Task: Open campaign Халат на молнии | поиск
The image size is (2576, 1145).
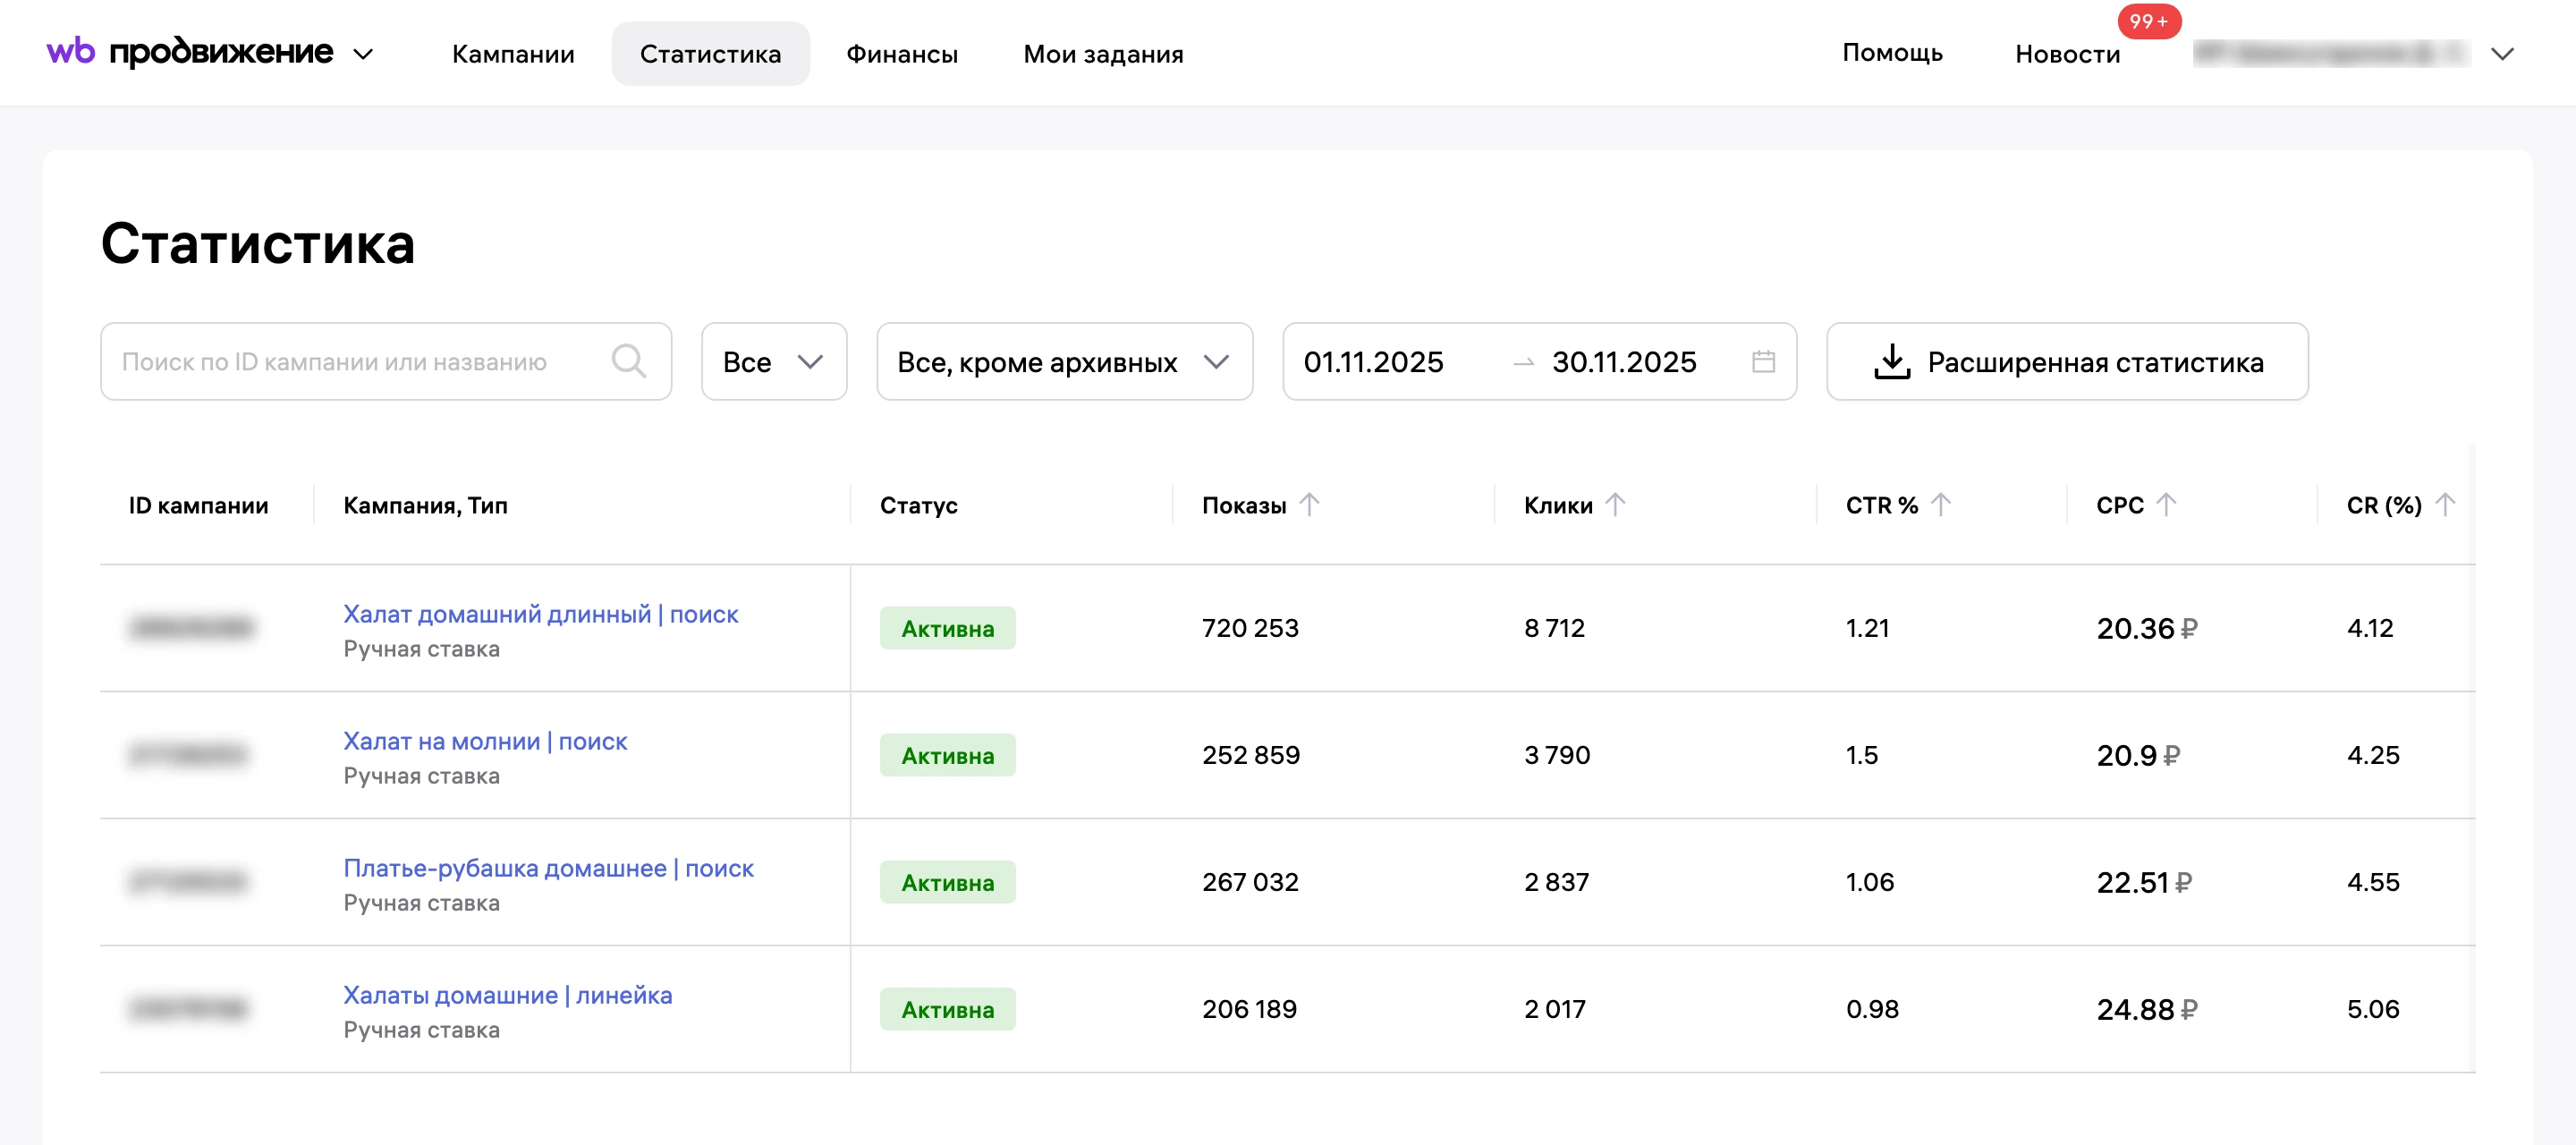Action: click(485, 741)
